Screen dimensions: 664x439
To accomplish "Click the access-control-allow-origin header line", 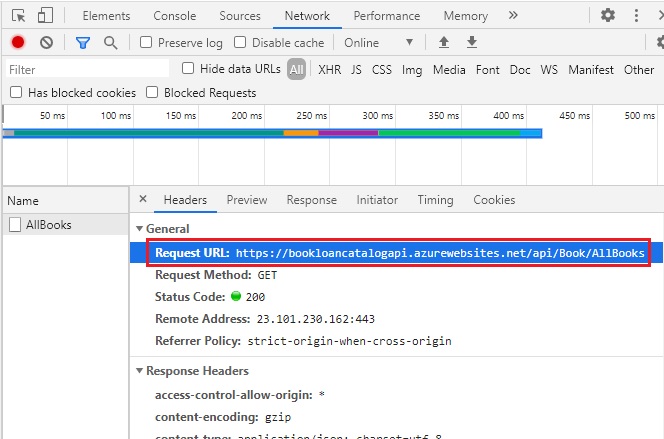I will pyautogui.click(x=240, y=395).
